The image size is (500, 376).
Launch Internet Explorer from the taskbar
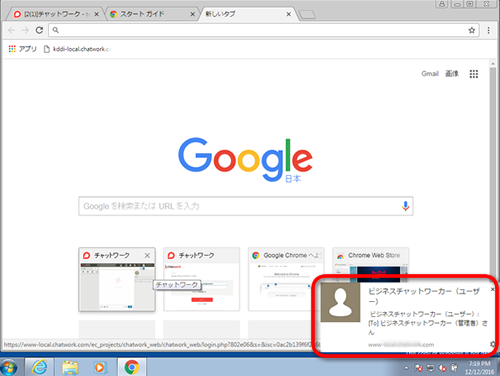click(40, 367)
